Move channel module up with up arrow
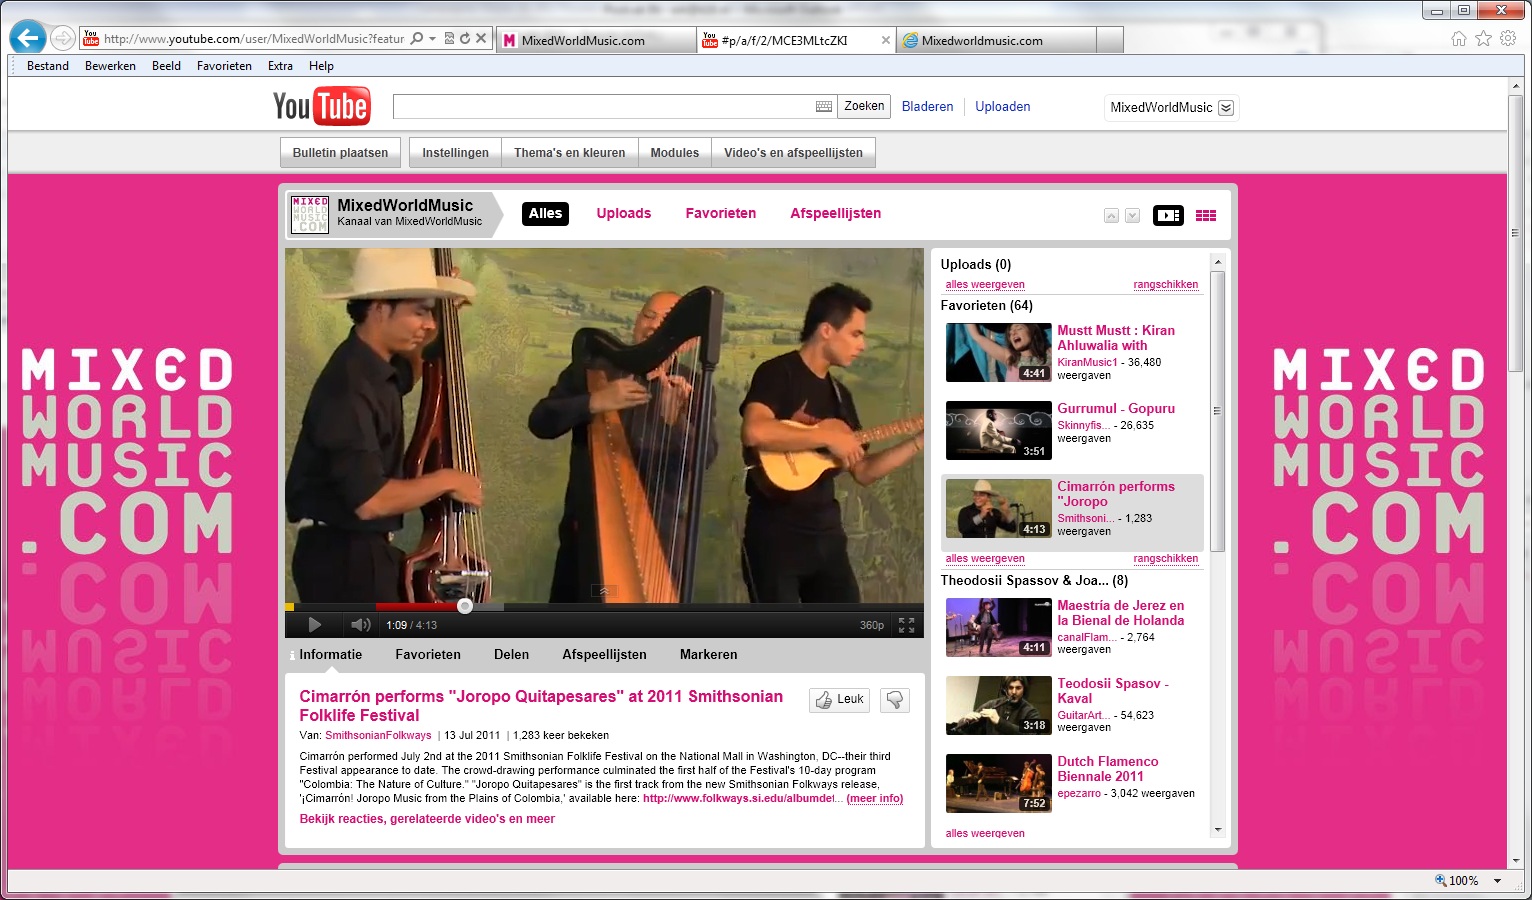The height and width of the screenshot is (900, 1532). [1111, 216]
